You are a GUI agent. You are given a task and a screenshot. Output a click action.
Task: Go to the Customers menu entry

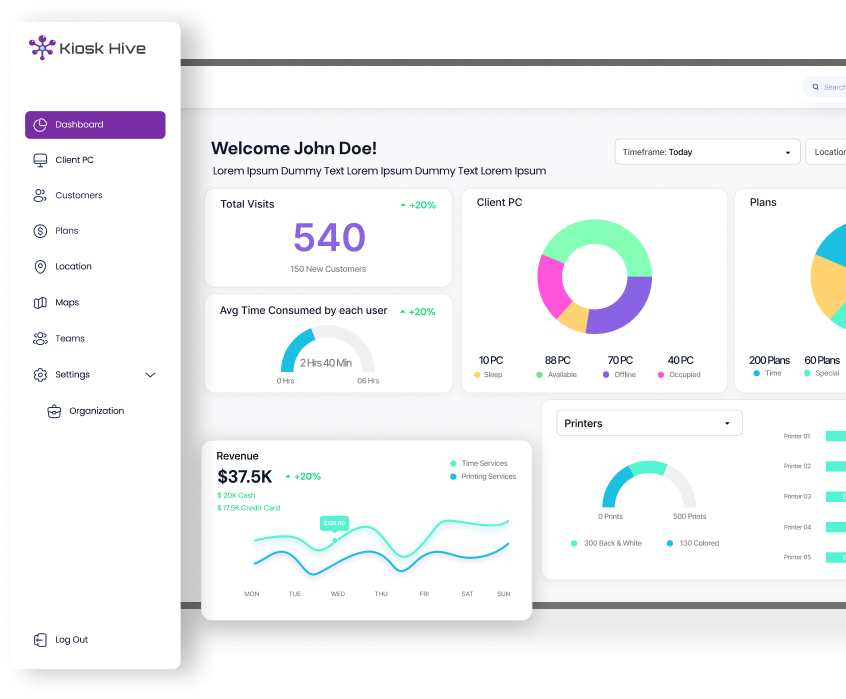(x=79, y=196)
